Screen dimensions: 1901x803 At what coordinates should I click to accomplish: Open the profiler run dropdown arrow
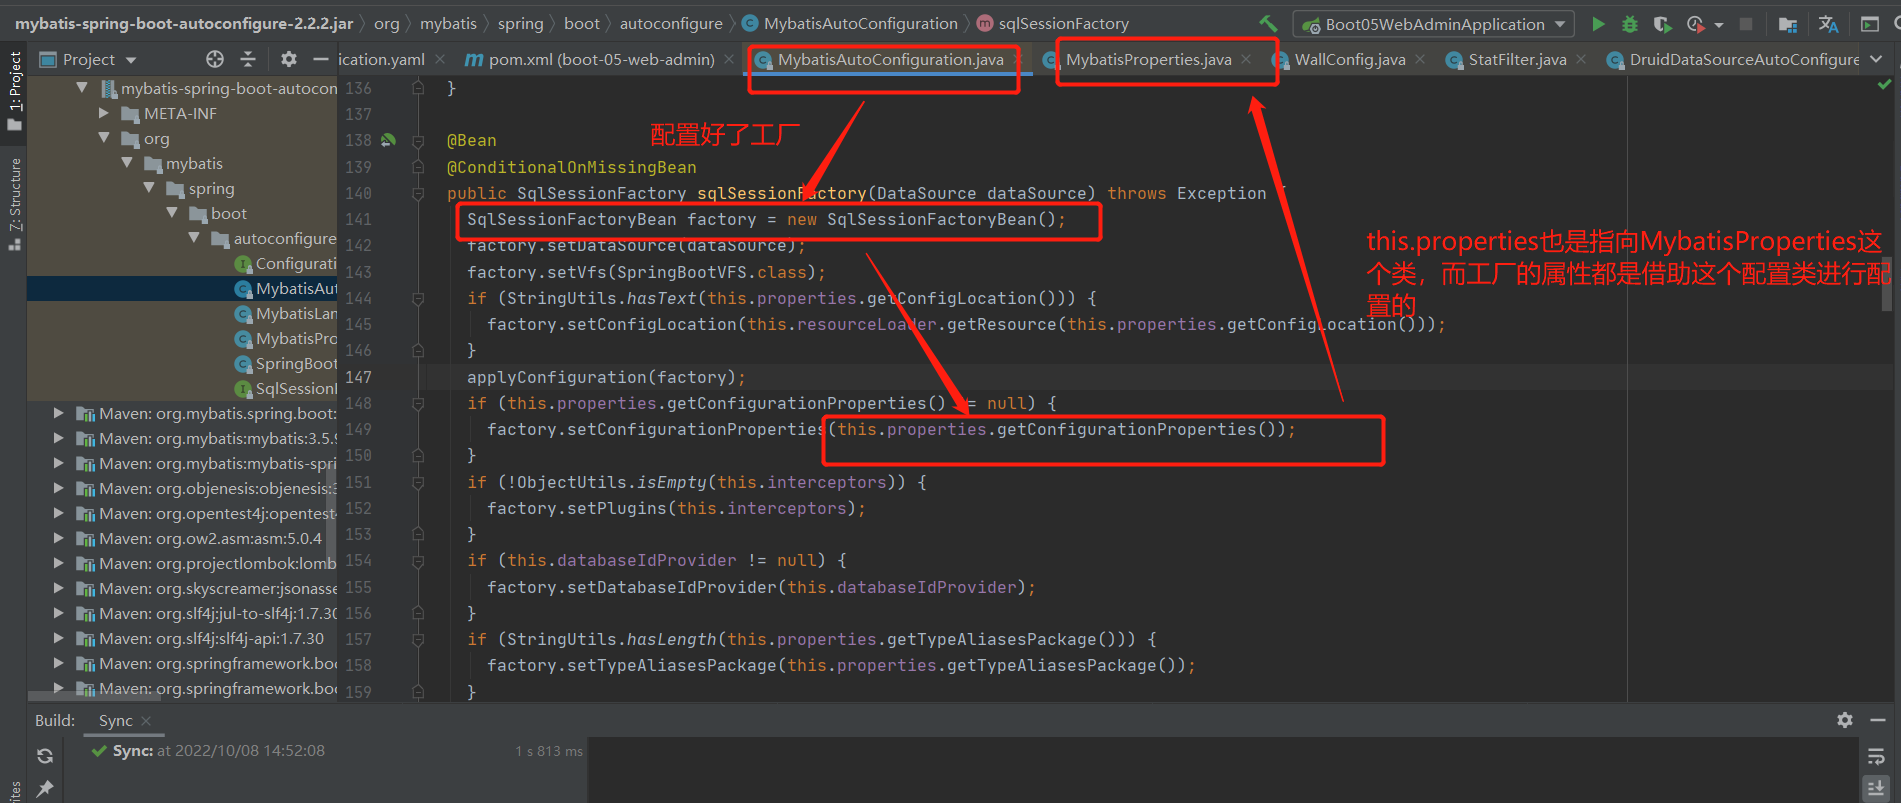1718,25
